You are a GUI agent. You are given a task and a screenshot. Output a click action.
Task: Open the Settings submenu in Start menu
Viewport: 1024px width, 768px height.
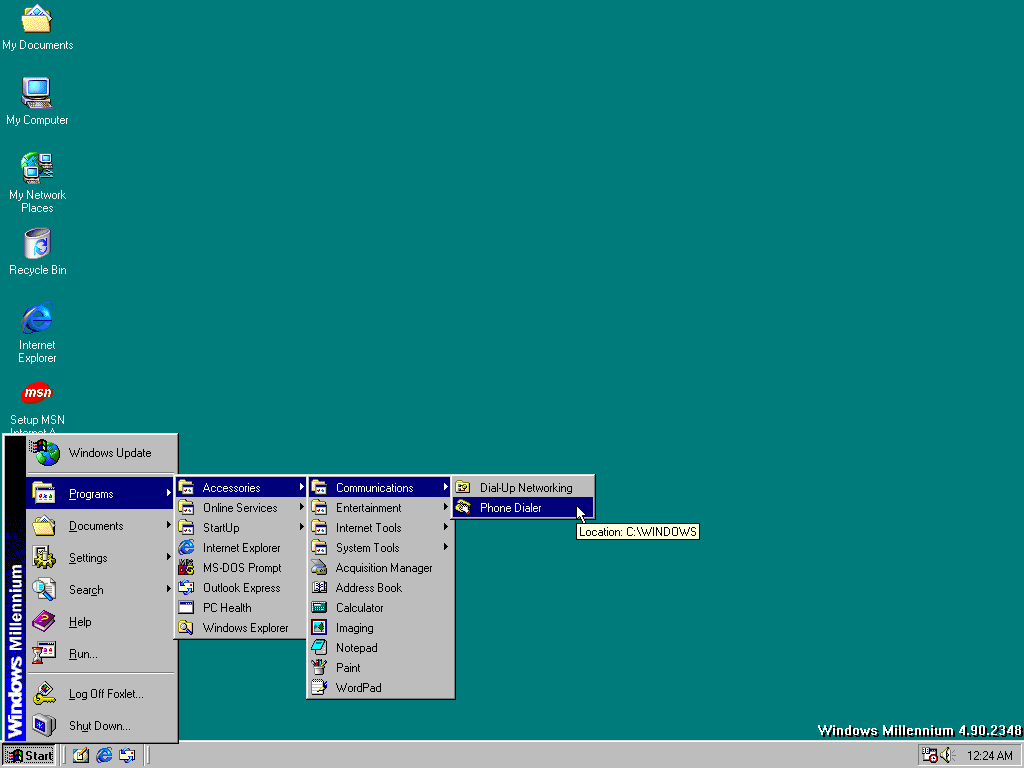[88, 558]
